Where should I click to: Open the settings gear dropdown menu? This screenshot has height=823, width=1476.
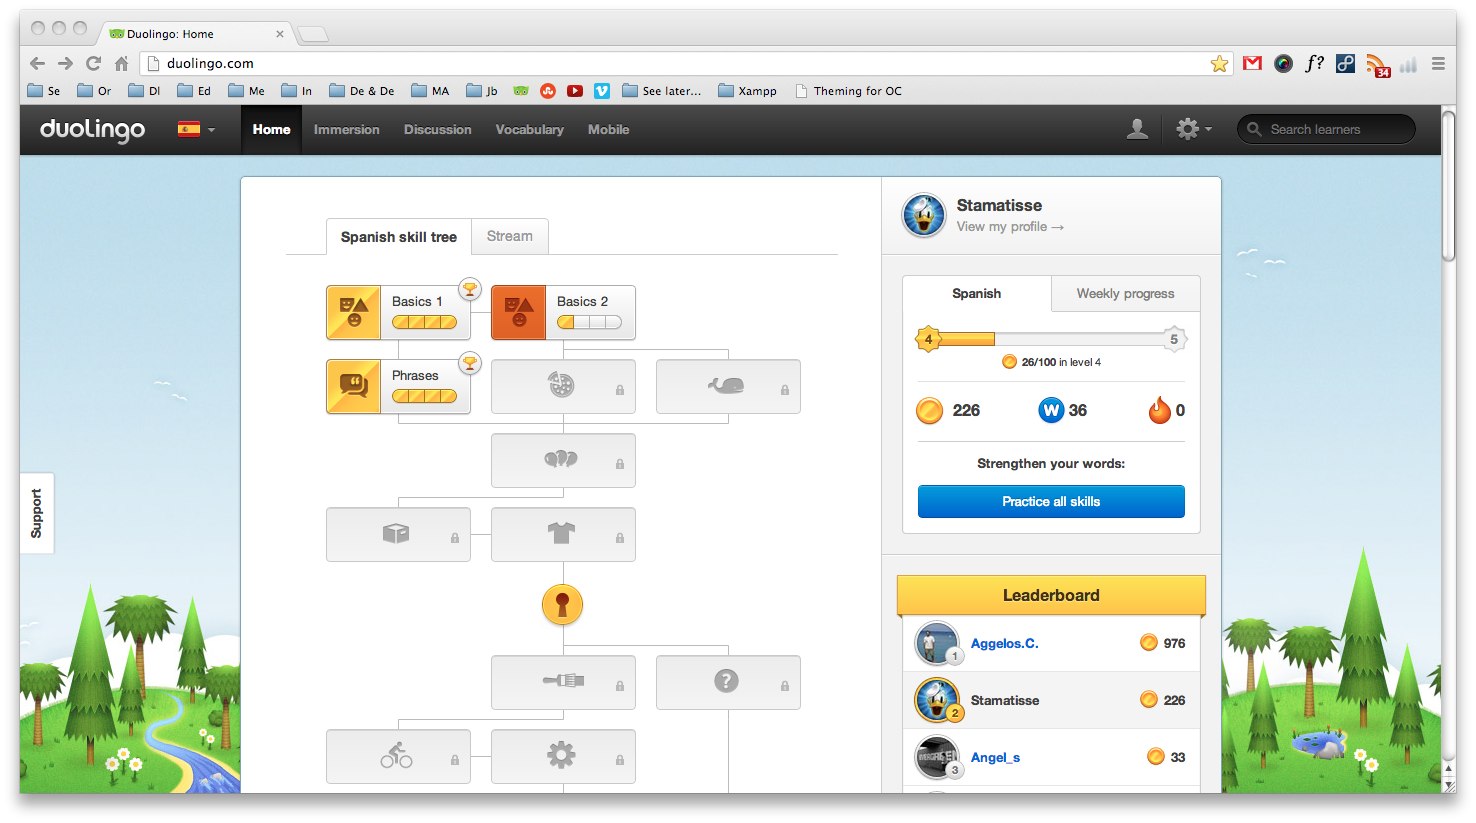click(1193, 129)
